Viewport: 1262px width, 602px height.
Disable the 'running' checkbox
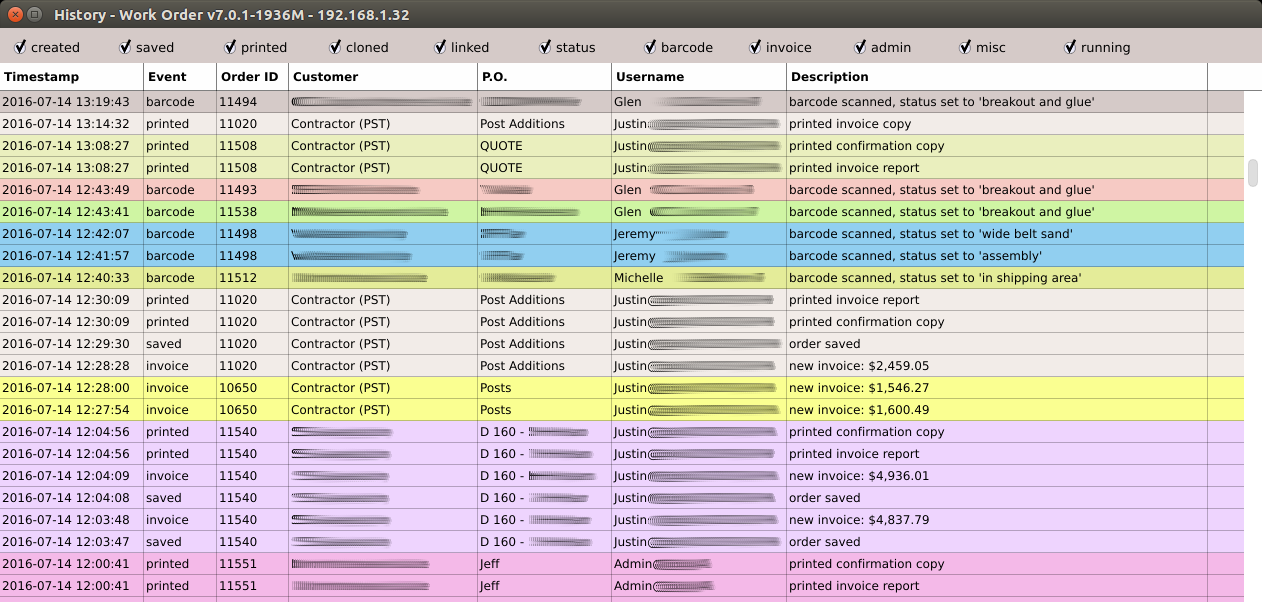coord(1071,47)
